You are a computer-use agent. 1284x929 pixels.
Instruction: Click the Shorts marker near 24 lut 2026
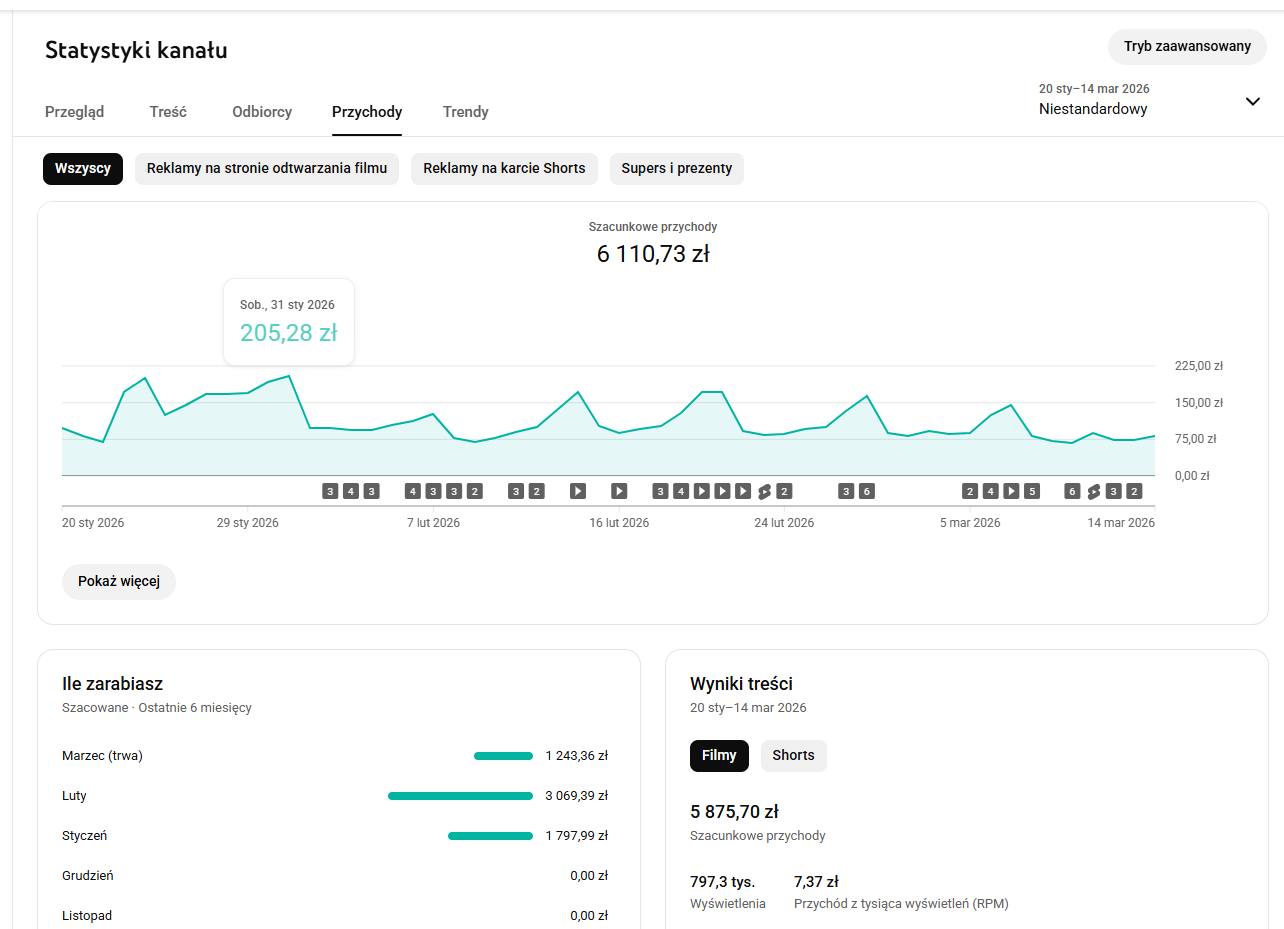click(x=764, y=491)
